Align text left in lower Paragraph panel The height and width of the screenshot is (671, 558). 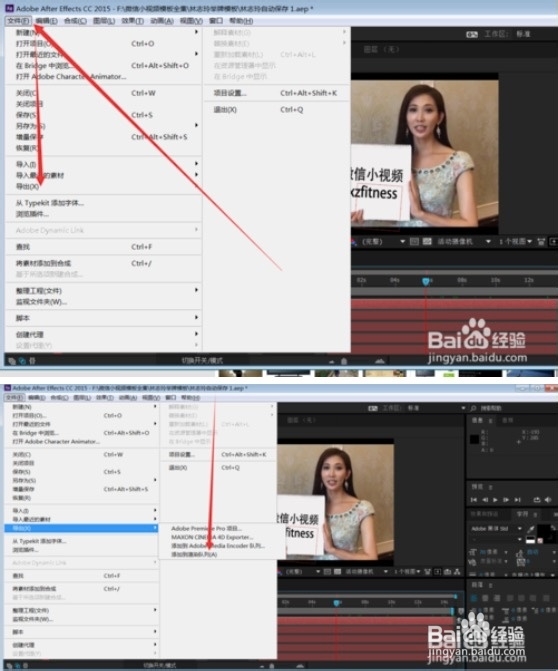click(474, 598)
